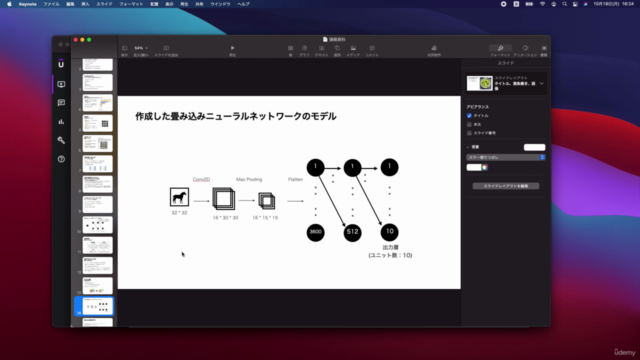Open the ファイル menu

[x=51, y=4]
